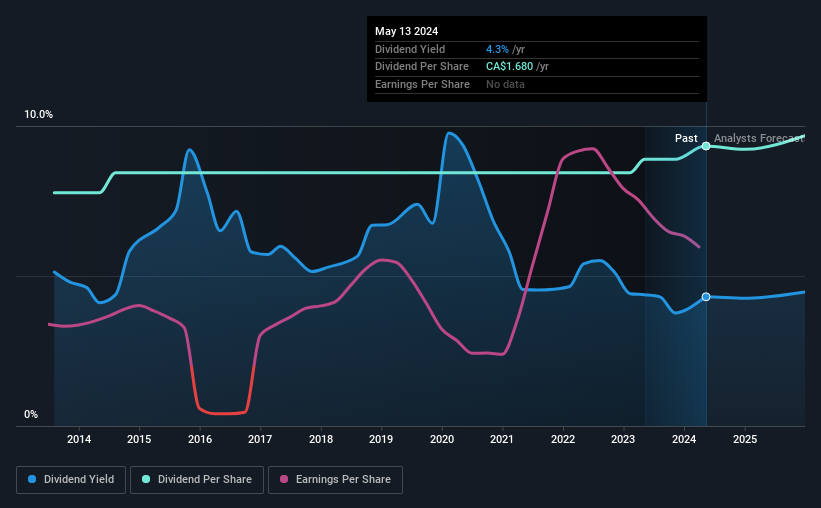
Task: Click the May 13 2024 tooltip date
Action: point(406,31)
